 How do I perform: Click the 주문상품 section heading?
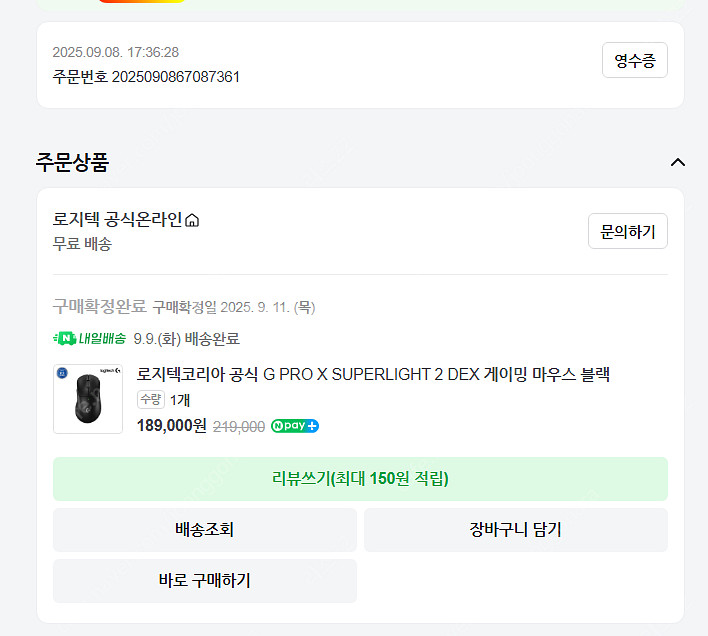73,162
